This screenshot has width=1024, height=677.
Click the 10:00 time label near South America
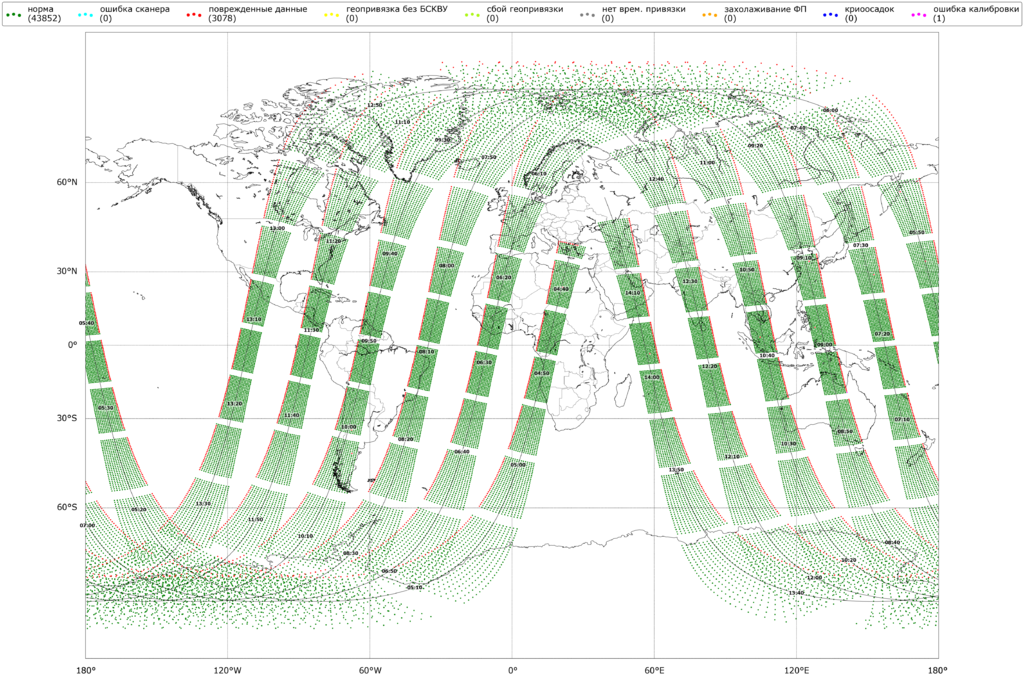click(x=348, y=427)
